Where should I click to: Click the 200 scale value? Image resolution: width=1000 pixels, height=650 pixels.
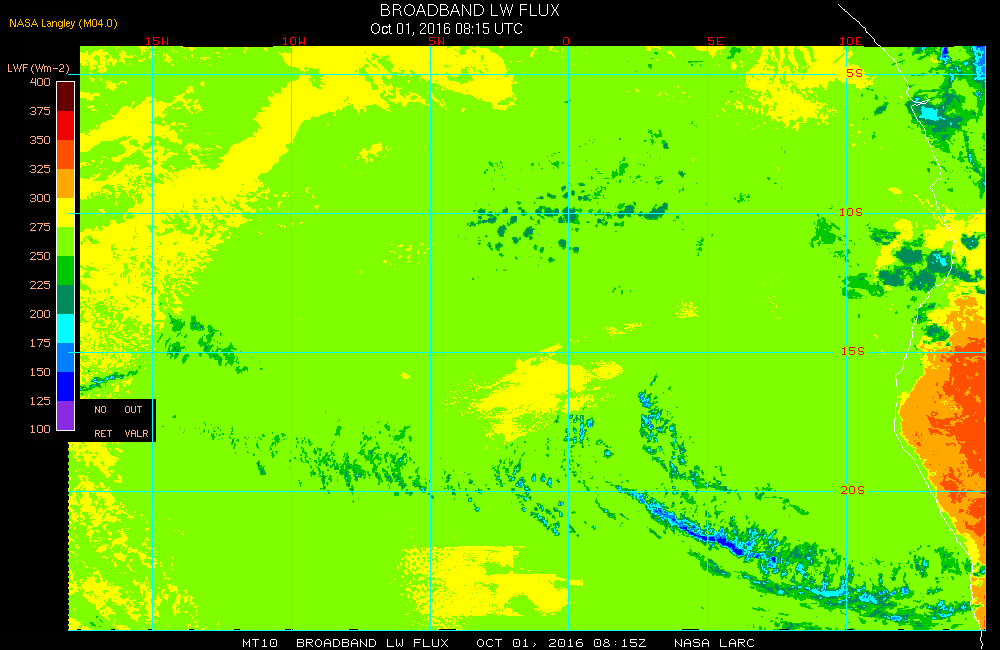point(40,314)
